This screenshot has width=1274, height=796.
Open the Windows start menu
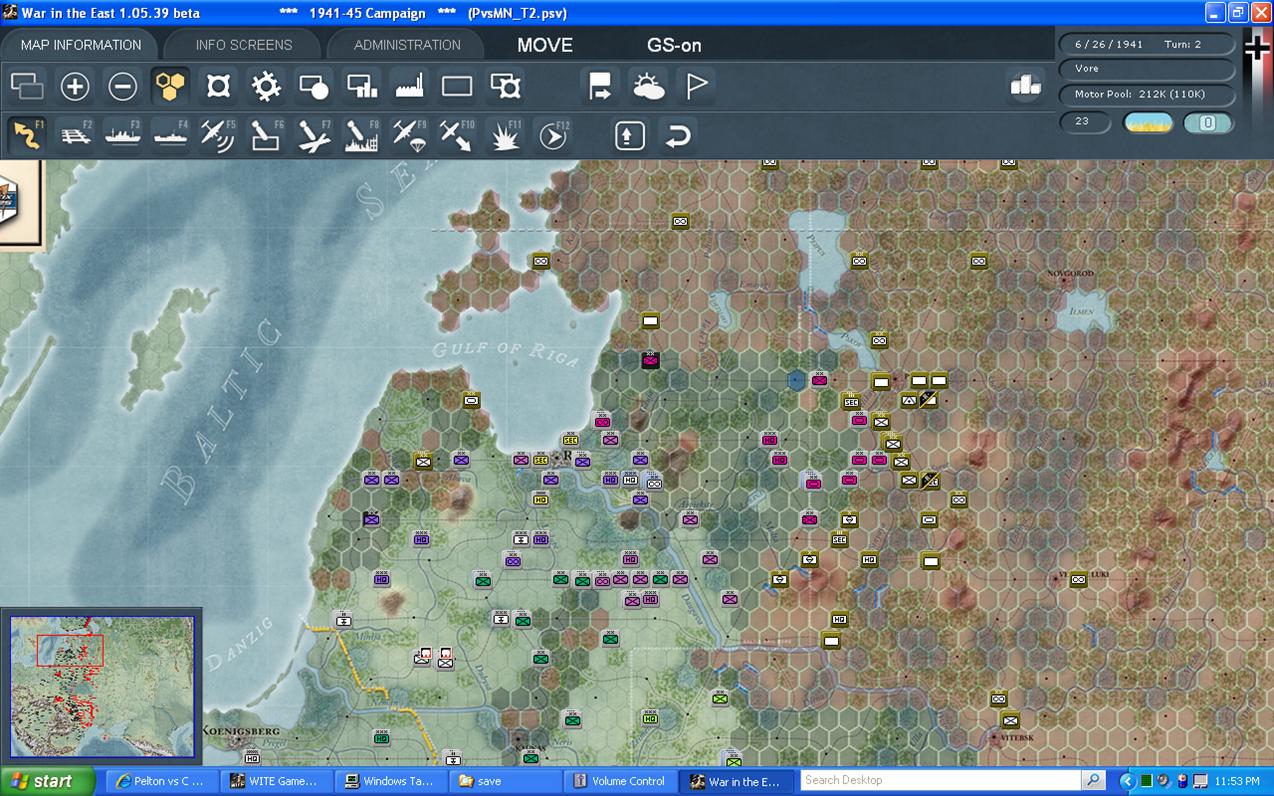point(47,781)
